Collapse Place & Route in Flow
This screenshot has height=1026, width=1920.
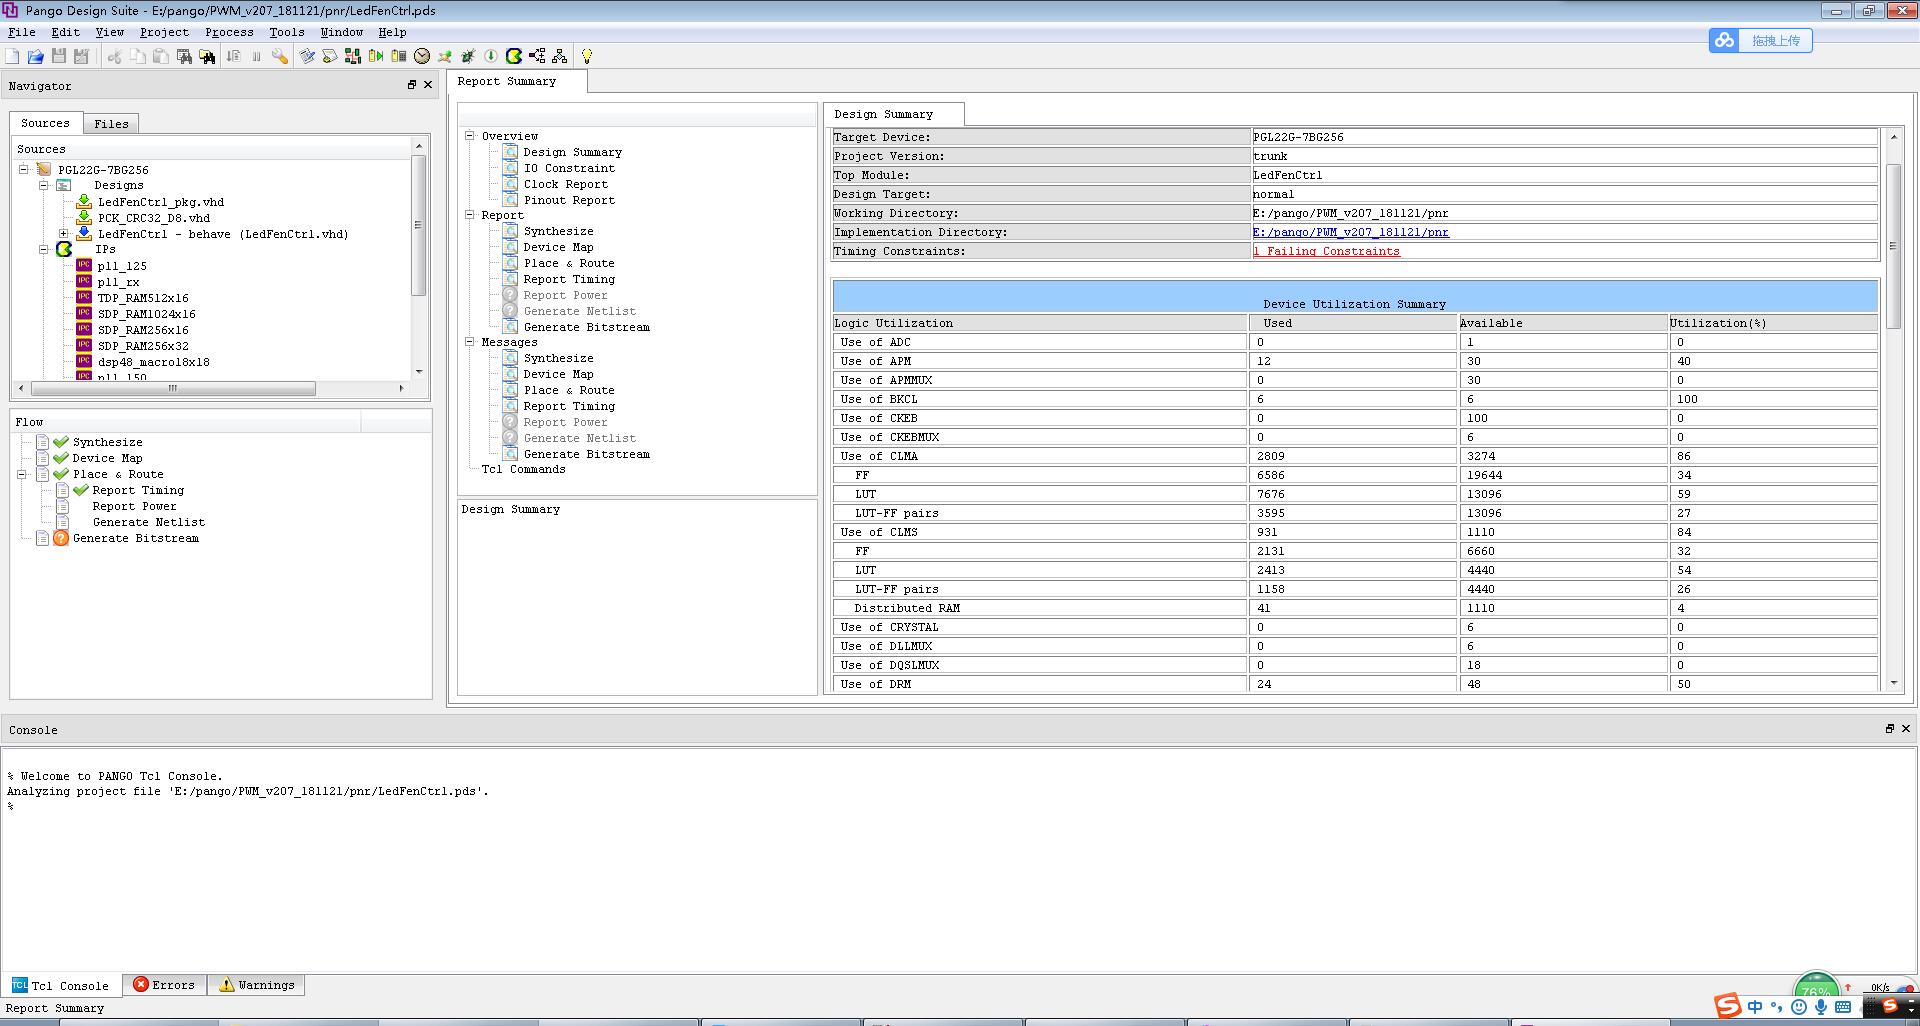[22, 474]
